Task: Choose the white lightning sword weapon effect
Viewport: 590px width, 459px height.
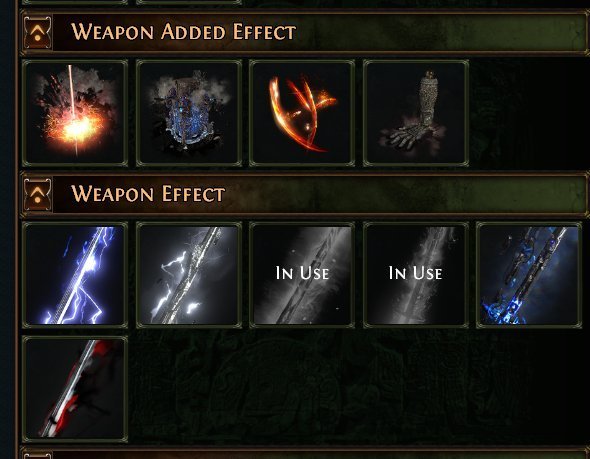Action: coord(189,275)
